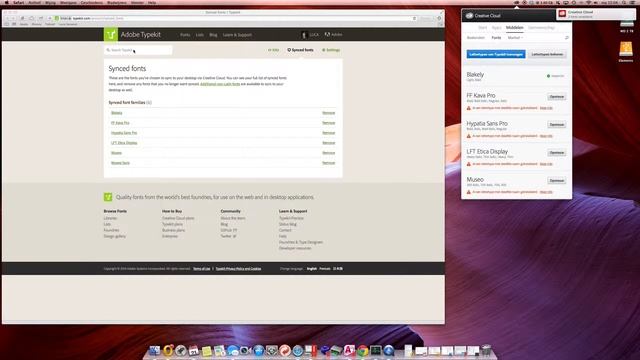Click the small Typekit logo in page footer
This screenshot has width=640, height=360.
tap(108, 197)
